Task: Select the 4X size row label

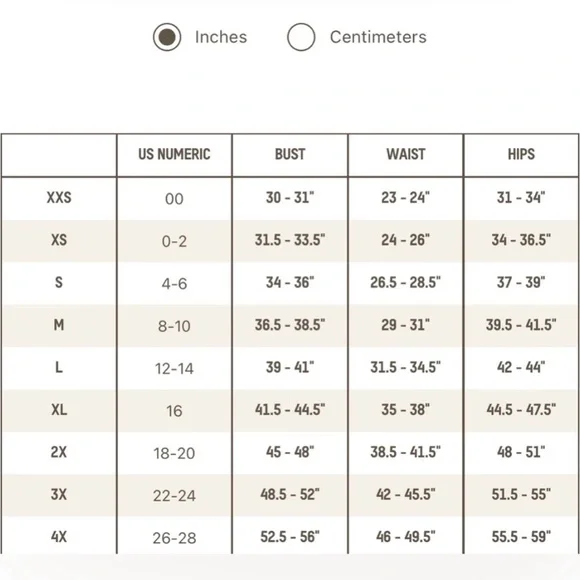Action: click(59, 537)
